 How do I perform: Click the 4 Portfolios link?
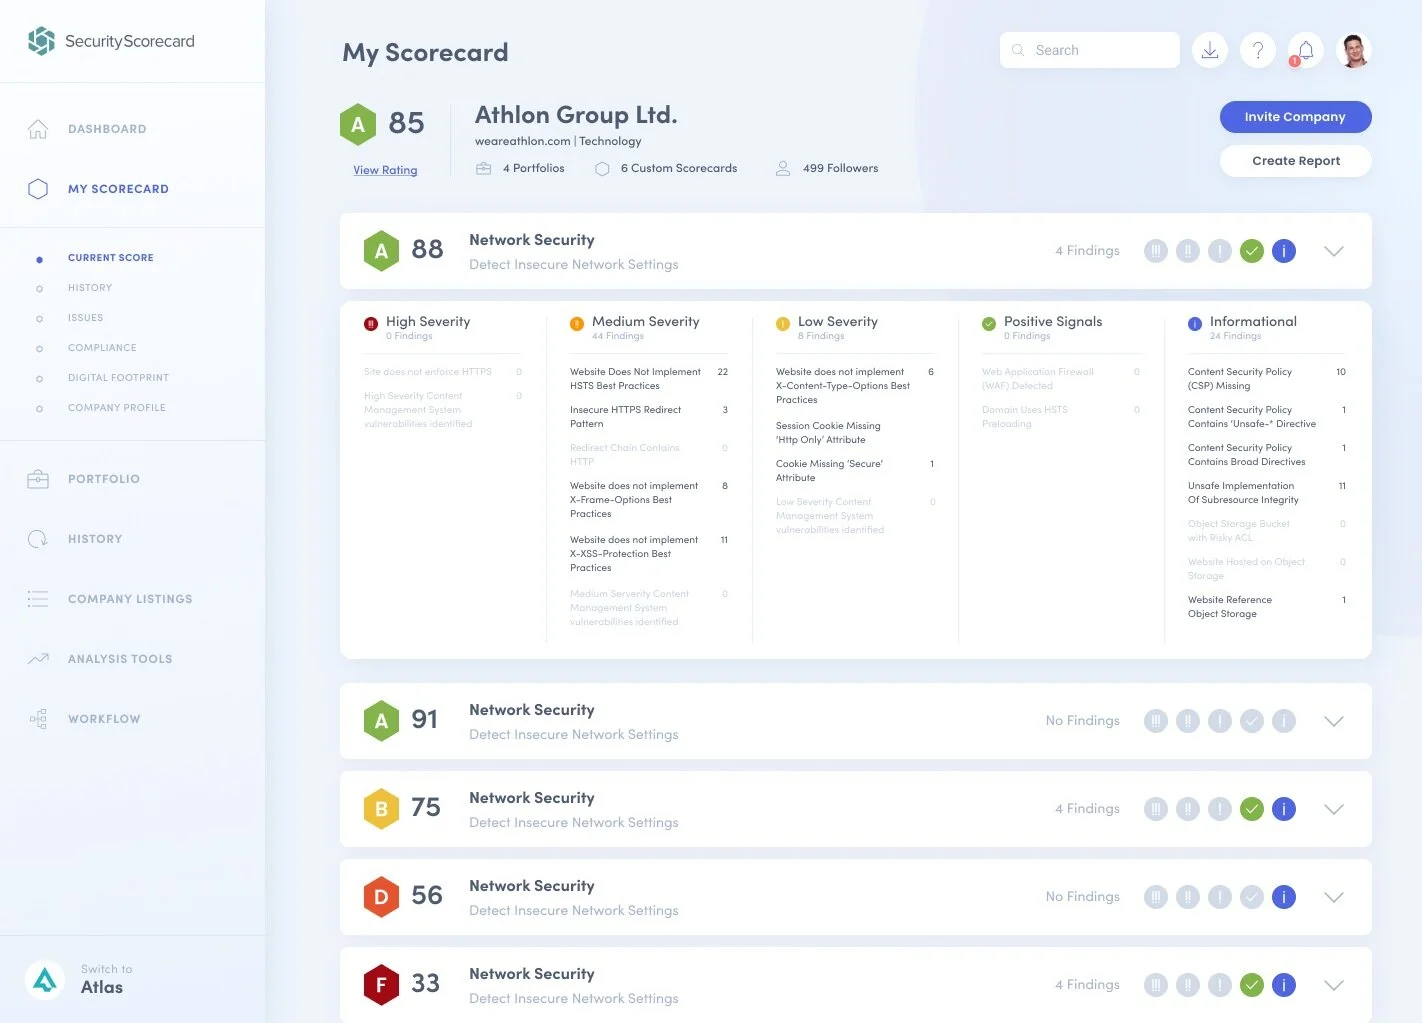(x=534, y=168)
